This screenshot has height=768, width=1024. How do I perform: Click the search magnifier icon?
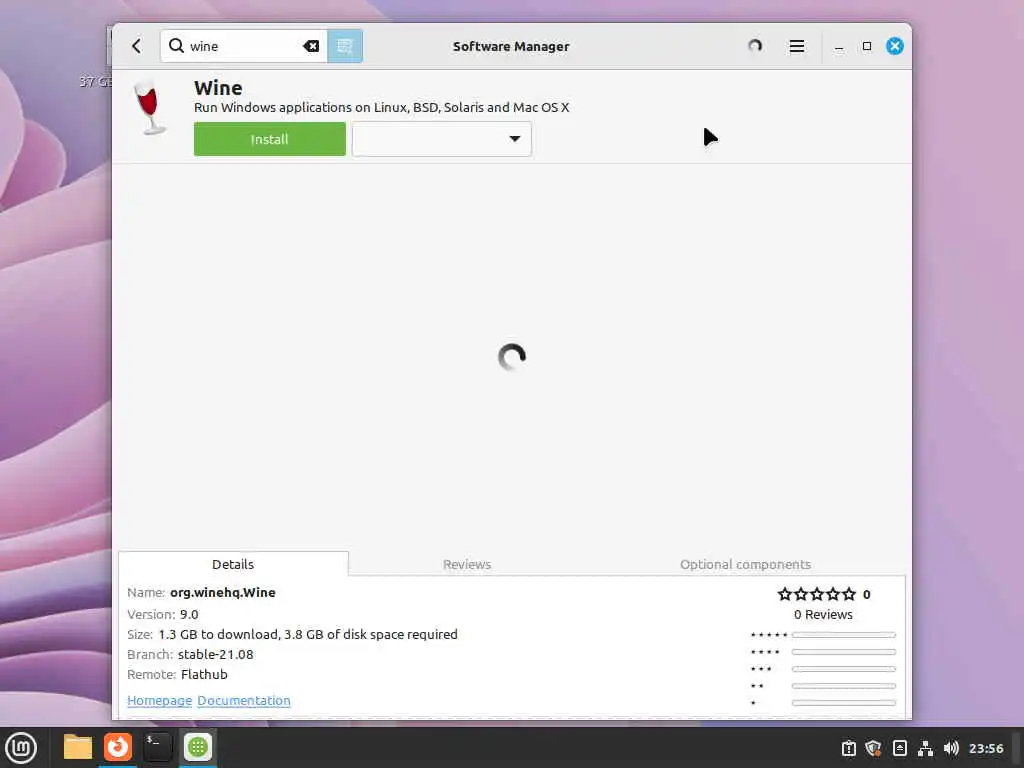click(176, 46)
